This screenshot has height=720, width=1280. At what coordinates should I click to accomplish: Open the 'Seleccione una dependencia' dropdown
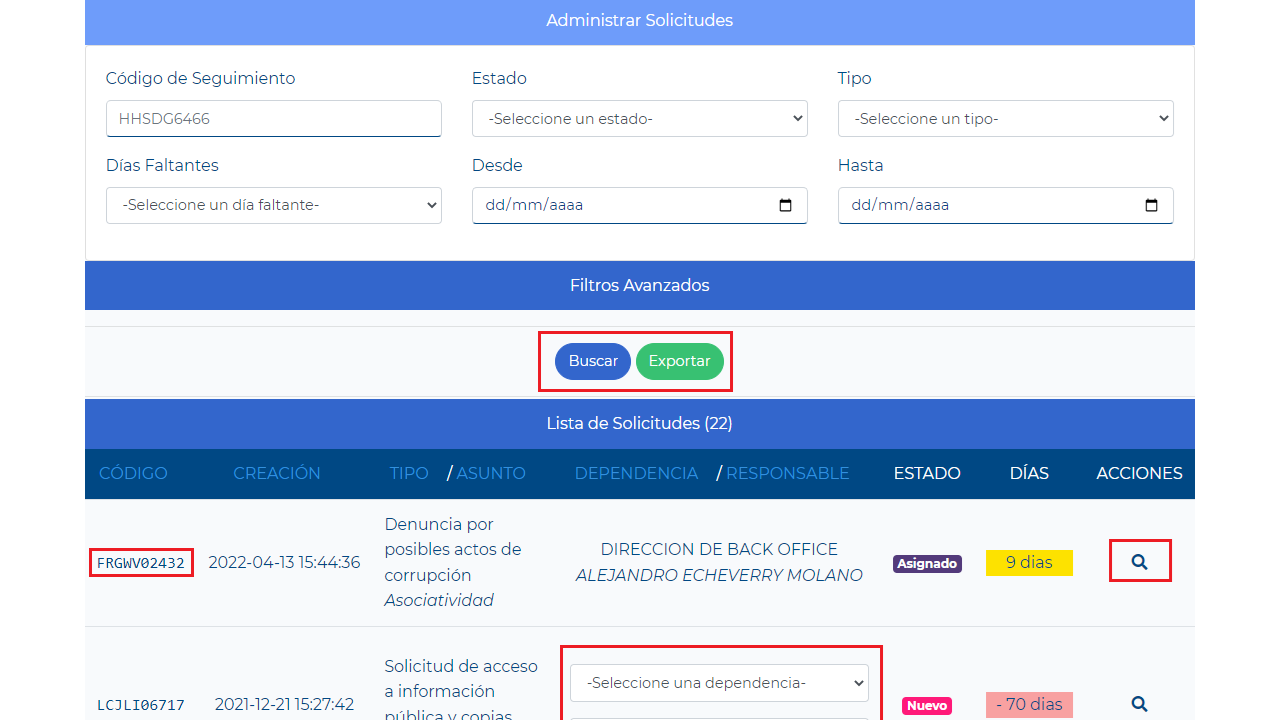click(x=719, y=683)
